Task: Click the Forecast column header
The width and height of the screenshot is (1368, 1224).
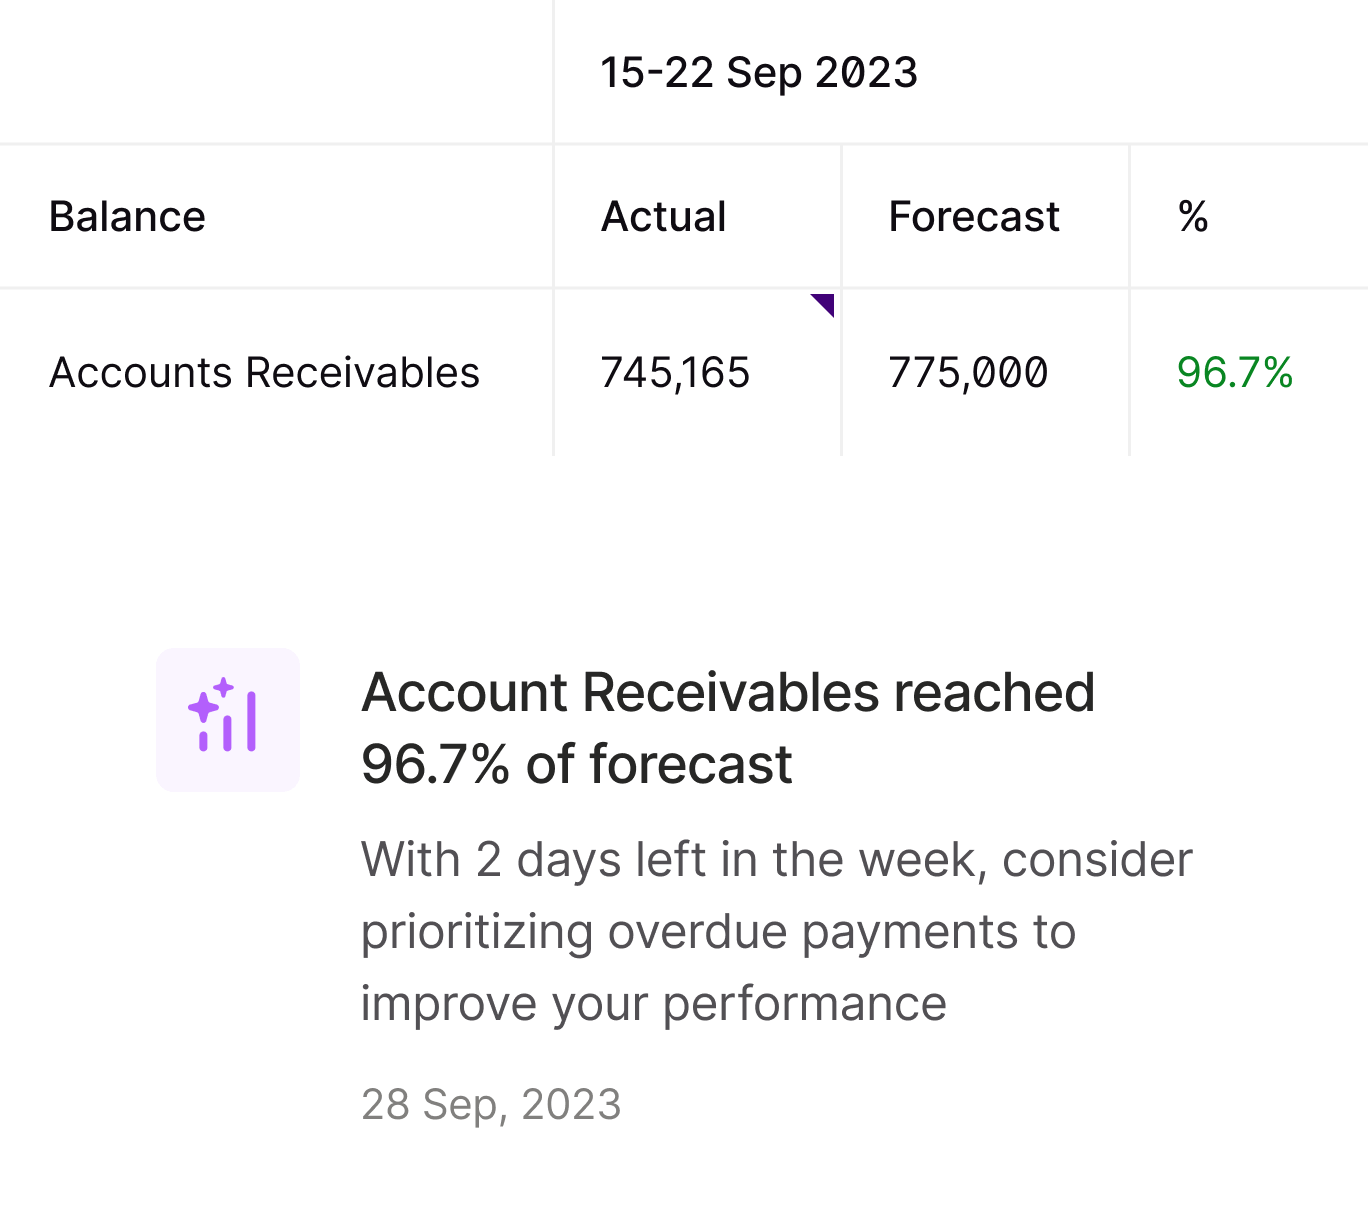Action: [974, 217]
